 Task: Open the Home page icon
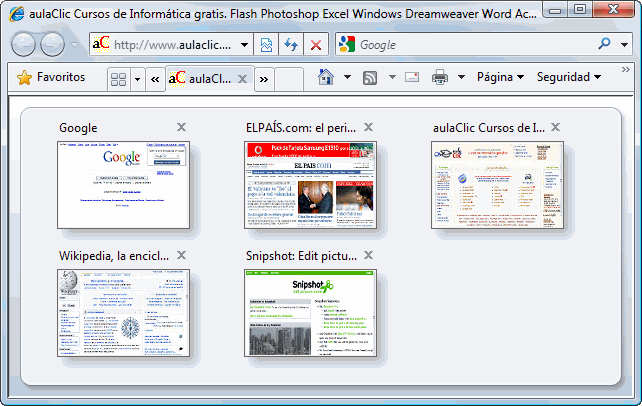pos(324,77)
